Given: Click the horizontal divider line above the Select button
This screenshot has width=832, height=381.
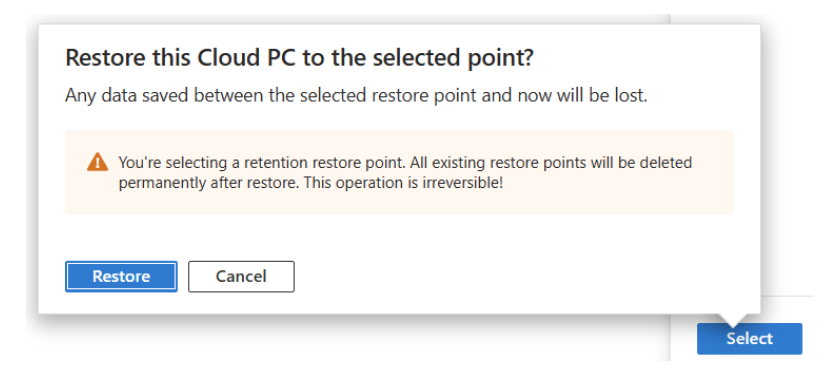Looking at the screenshot, I should tap(786, 296).
